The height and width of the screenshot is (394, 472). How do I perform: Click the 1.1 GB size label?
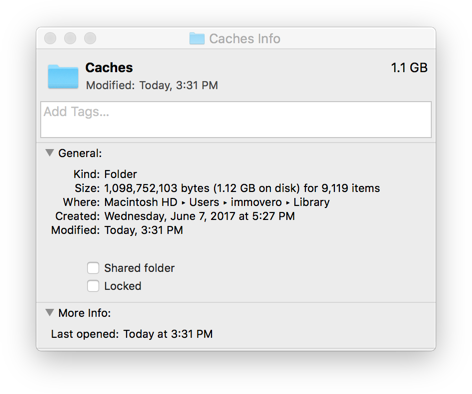(x=409, y=68)
